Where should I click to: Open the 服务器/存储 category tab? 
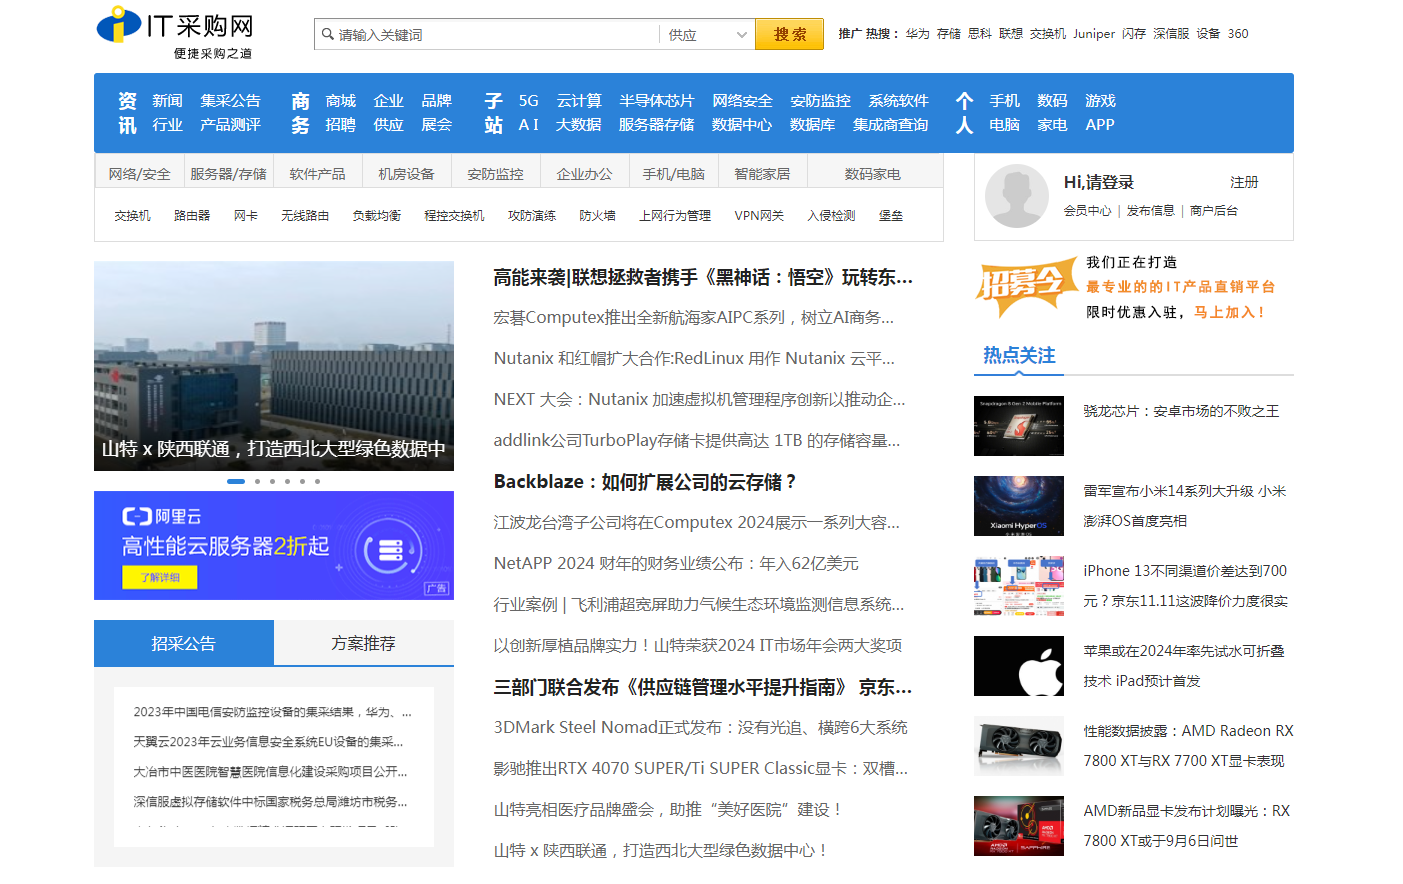228,173
